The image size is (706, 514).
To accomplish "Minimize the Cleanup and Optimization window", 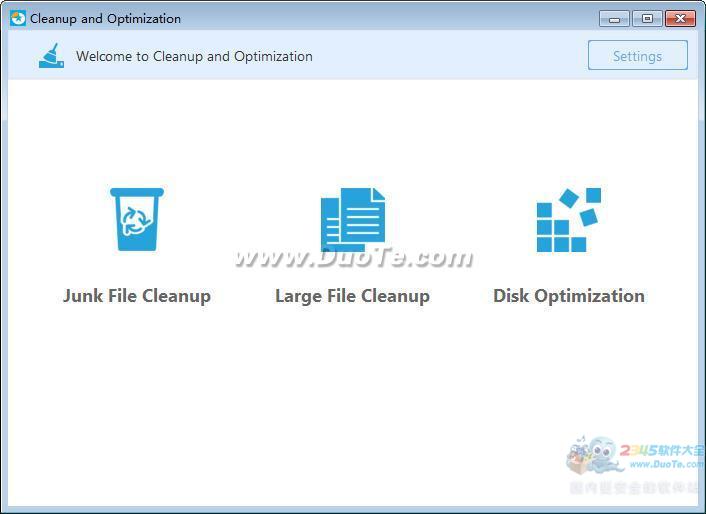I will (x=614, y=19).
